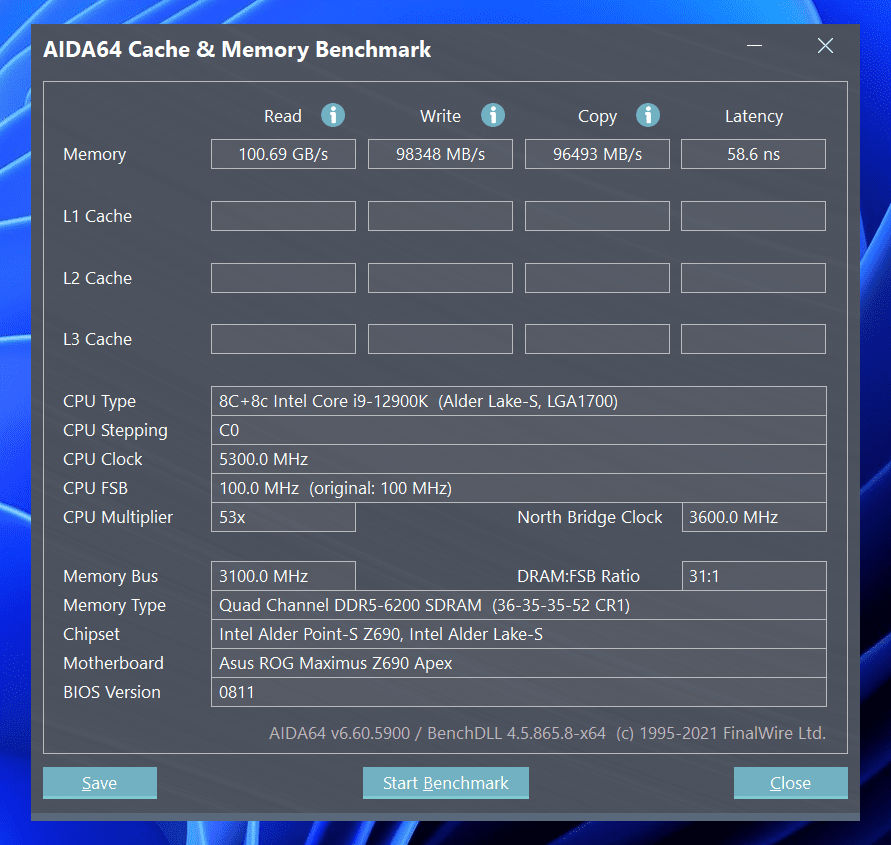
Task: Click the empty L3 Cache Read field
Action: (x=284, y=339)
